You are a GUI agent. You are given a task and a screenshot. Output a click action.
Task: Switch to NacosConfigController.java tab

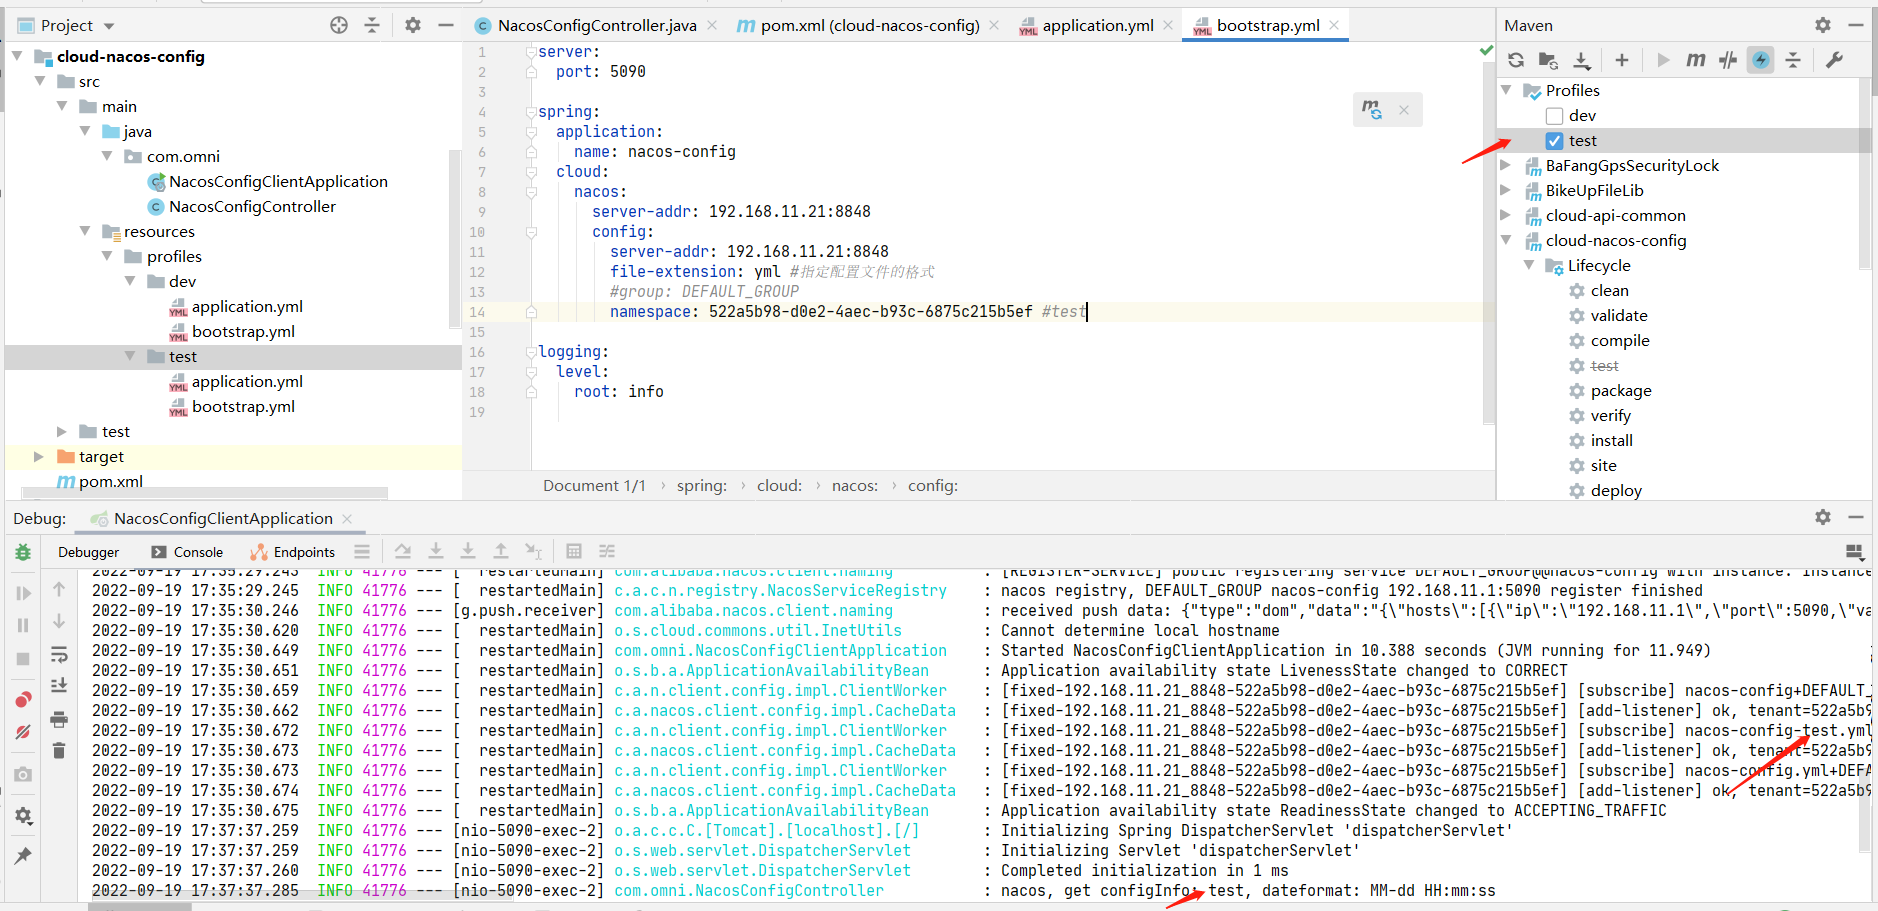tap(597, 25)
